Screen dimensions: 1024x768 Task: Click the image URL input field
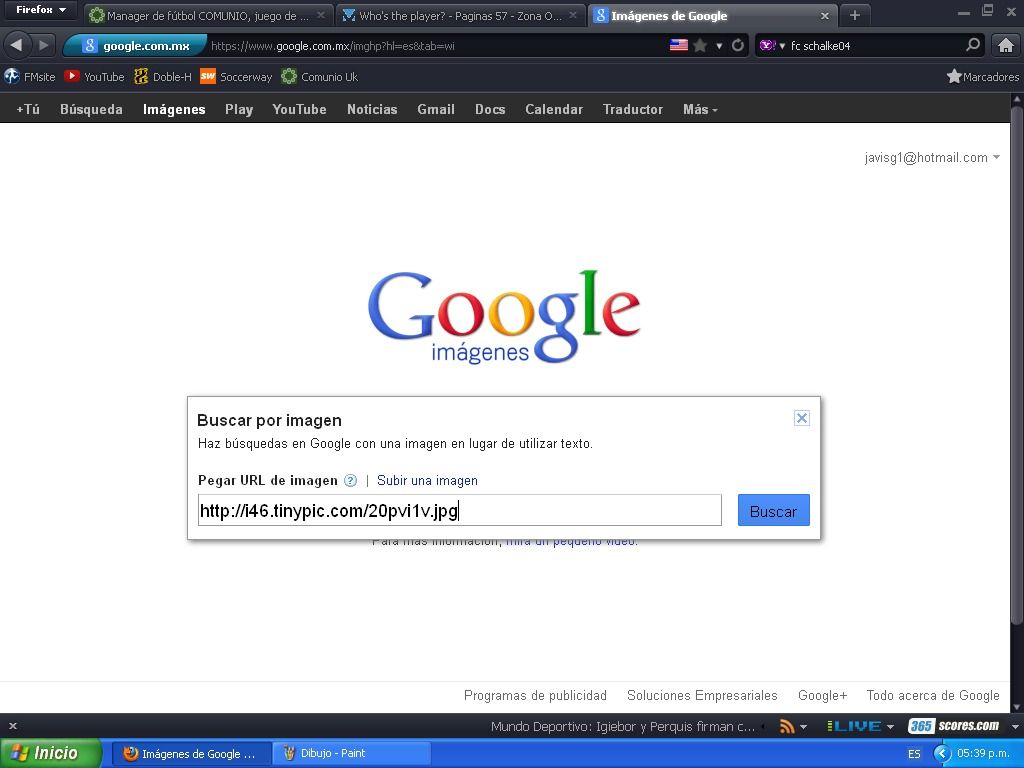pos(460,510)
